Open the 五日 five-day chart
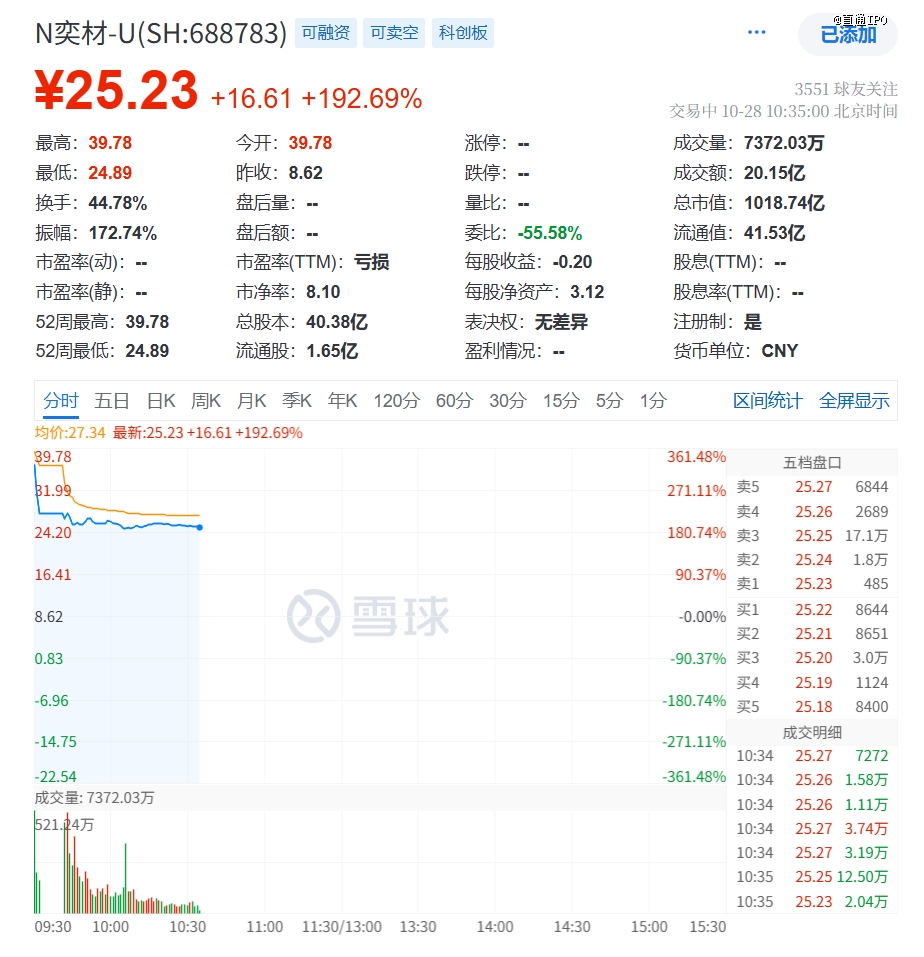Screen dimensions: 924x957 pyautogui.click(x=111, y=400)
